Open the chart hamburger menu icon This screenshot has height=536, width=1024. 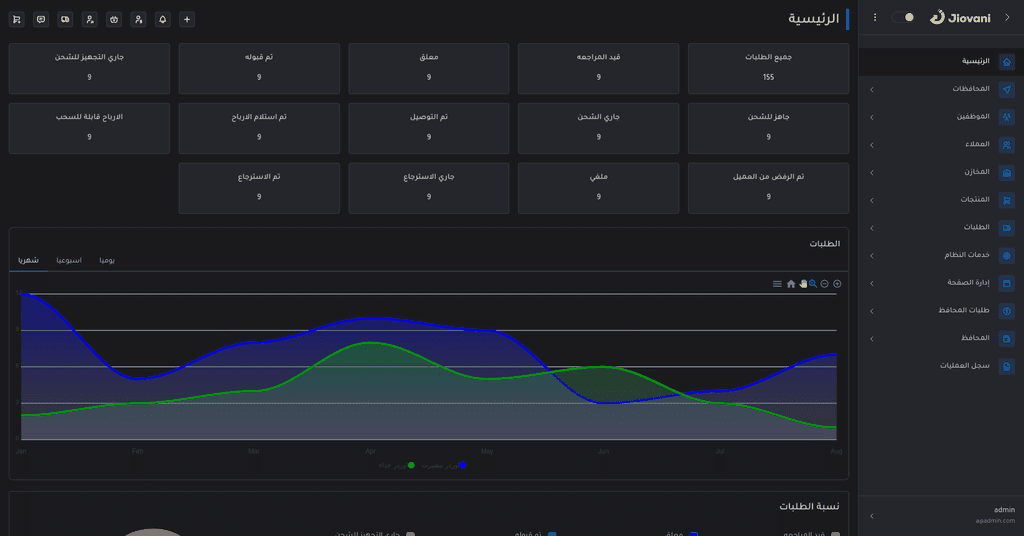tap(777, 284)
